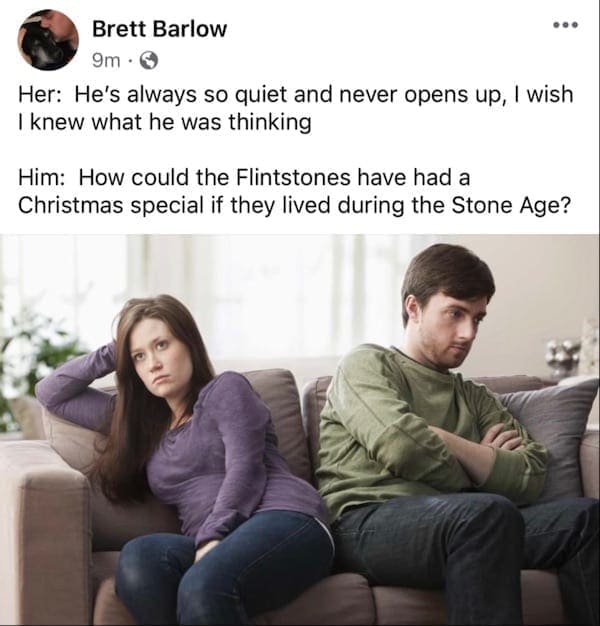Image resolution: width=600 pixels, height=626 pixels.
Task: Click the word "thinking" in first paragraph
Action: (x=270, y=122)
